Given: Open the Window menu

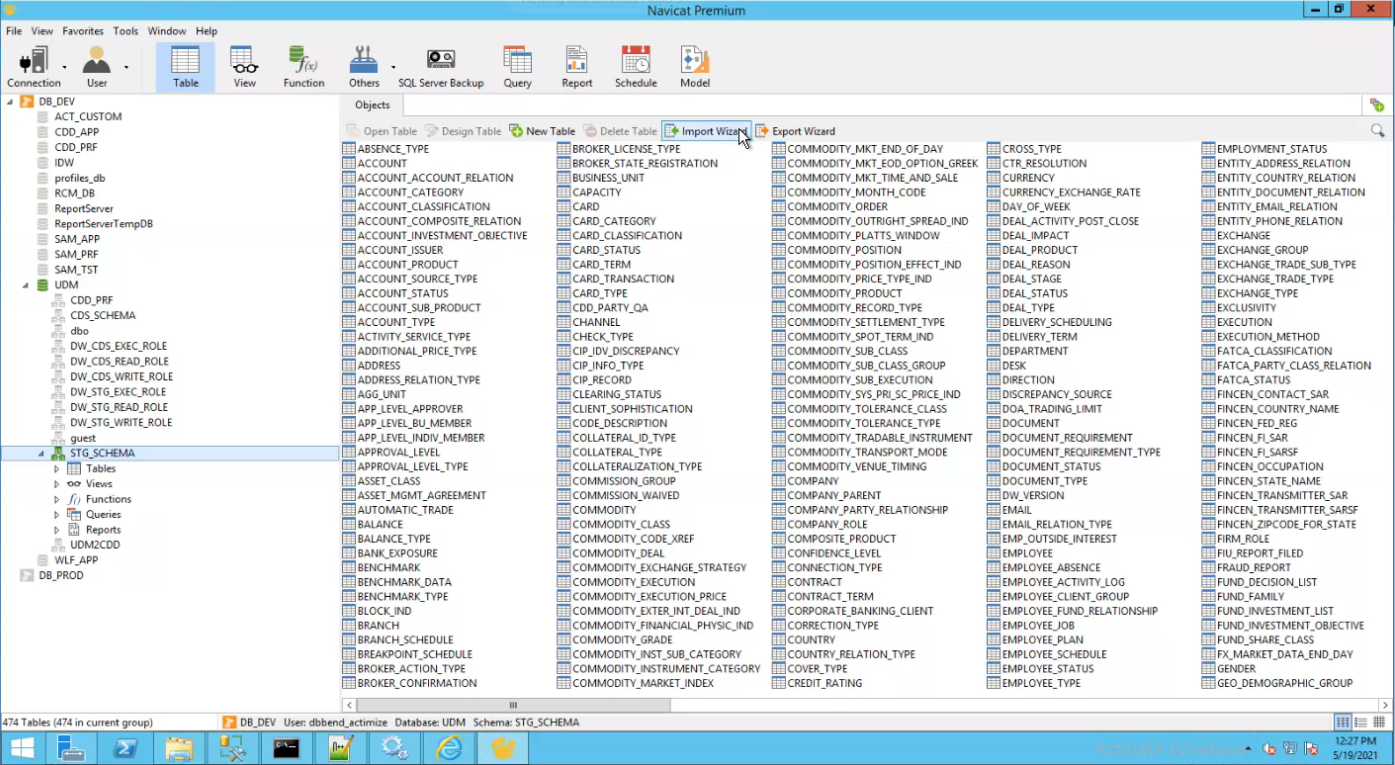Looking at the screenshot, I should tap(167, 31).
